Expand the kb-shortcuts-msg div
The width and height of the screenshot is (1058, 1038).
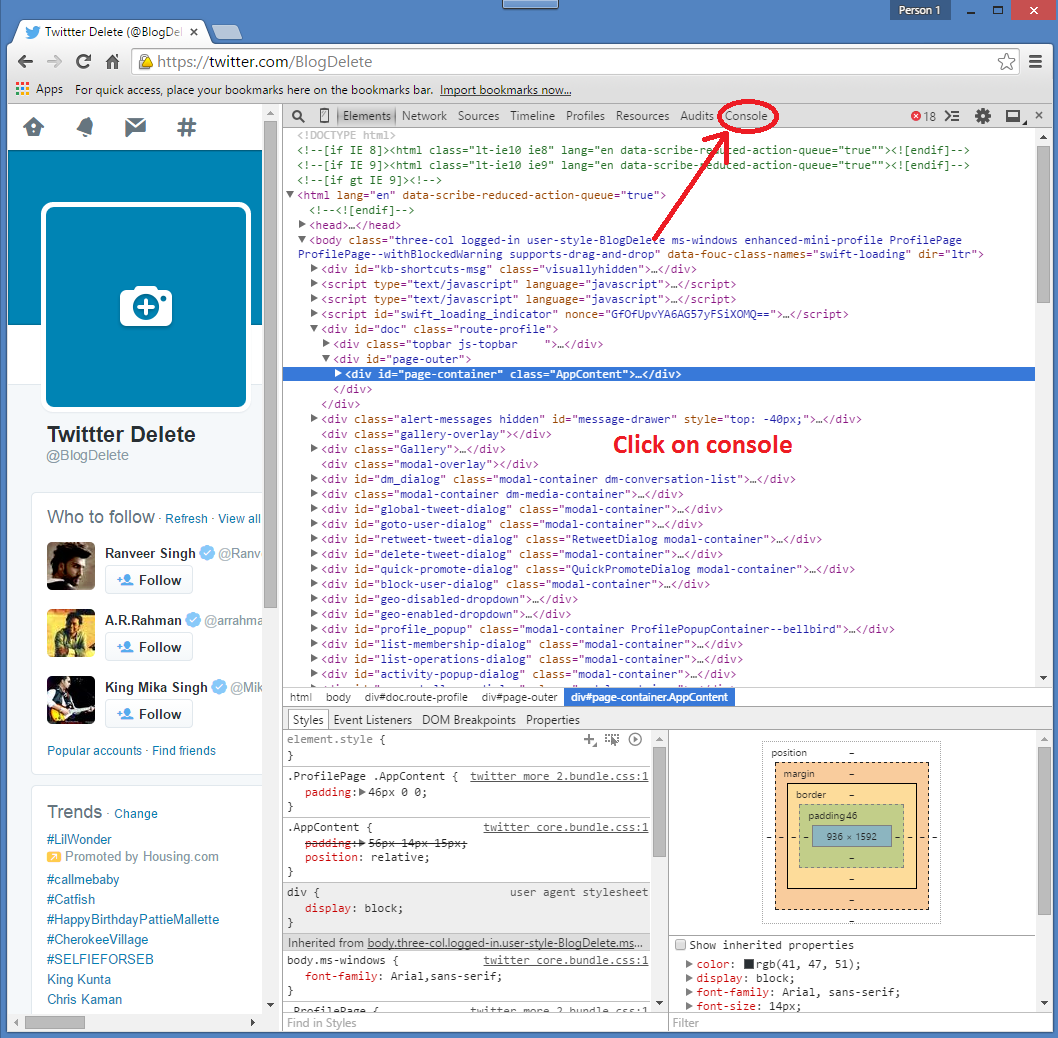coord(314,269)
